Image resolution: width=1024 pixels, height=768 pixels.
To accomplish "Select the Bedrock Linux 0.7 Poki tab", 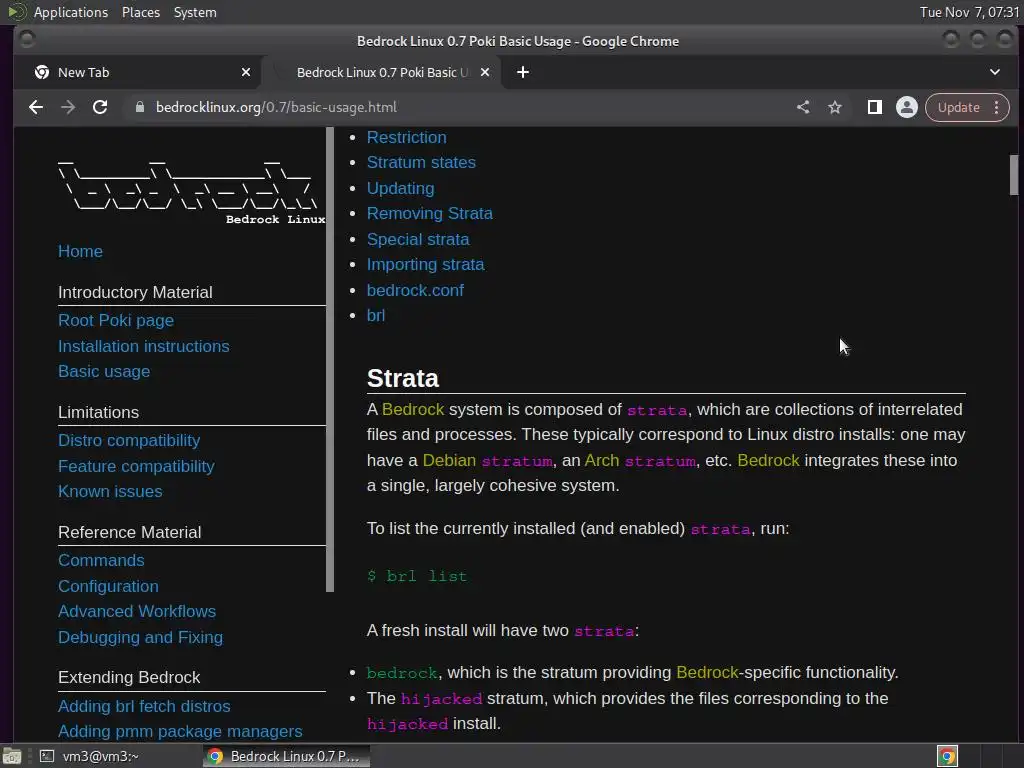I will click(382, 72).
